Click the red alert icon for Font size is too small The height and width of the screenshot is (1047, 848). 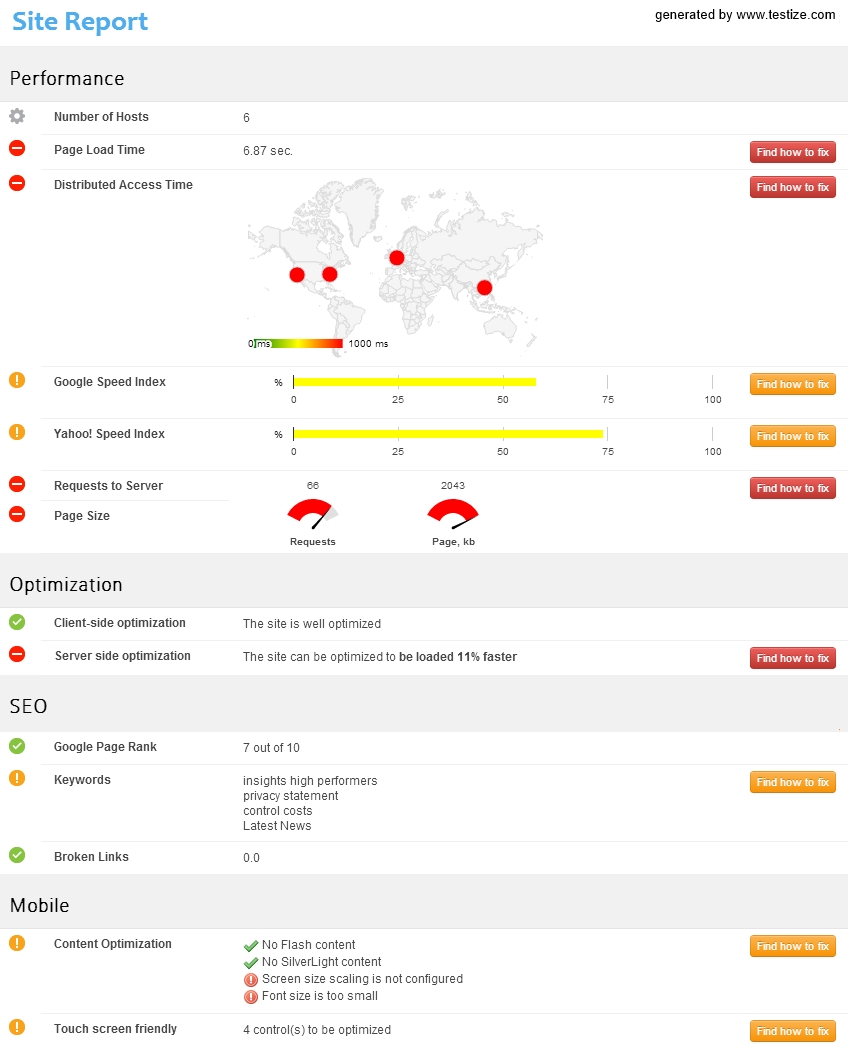click(251, 996)
